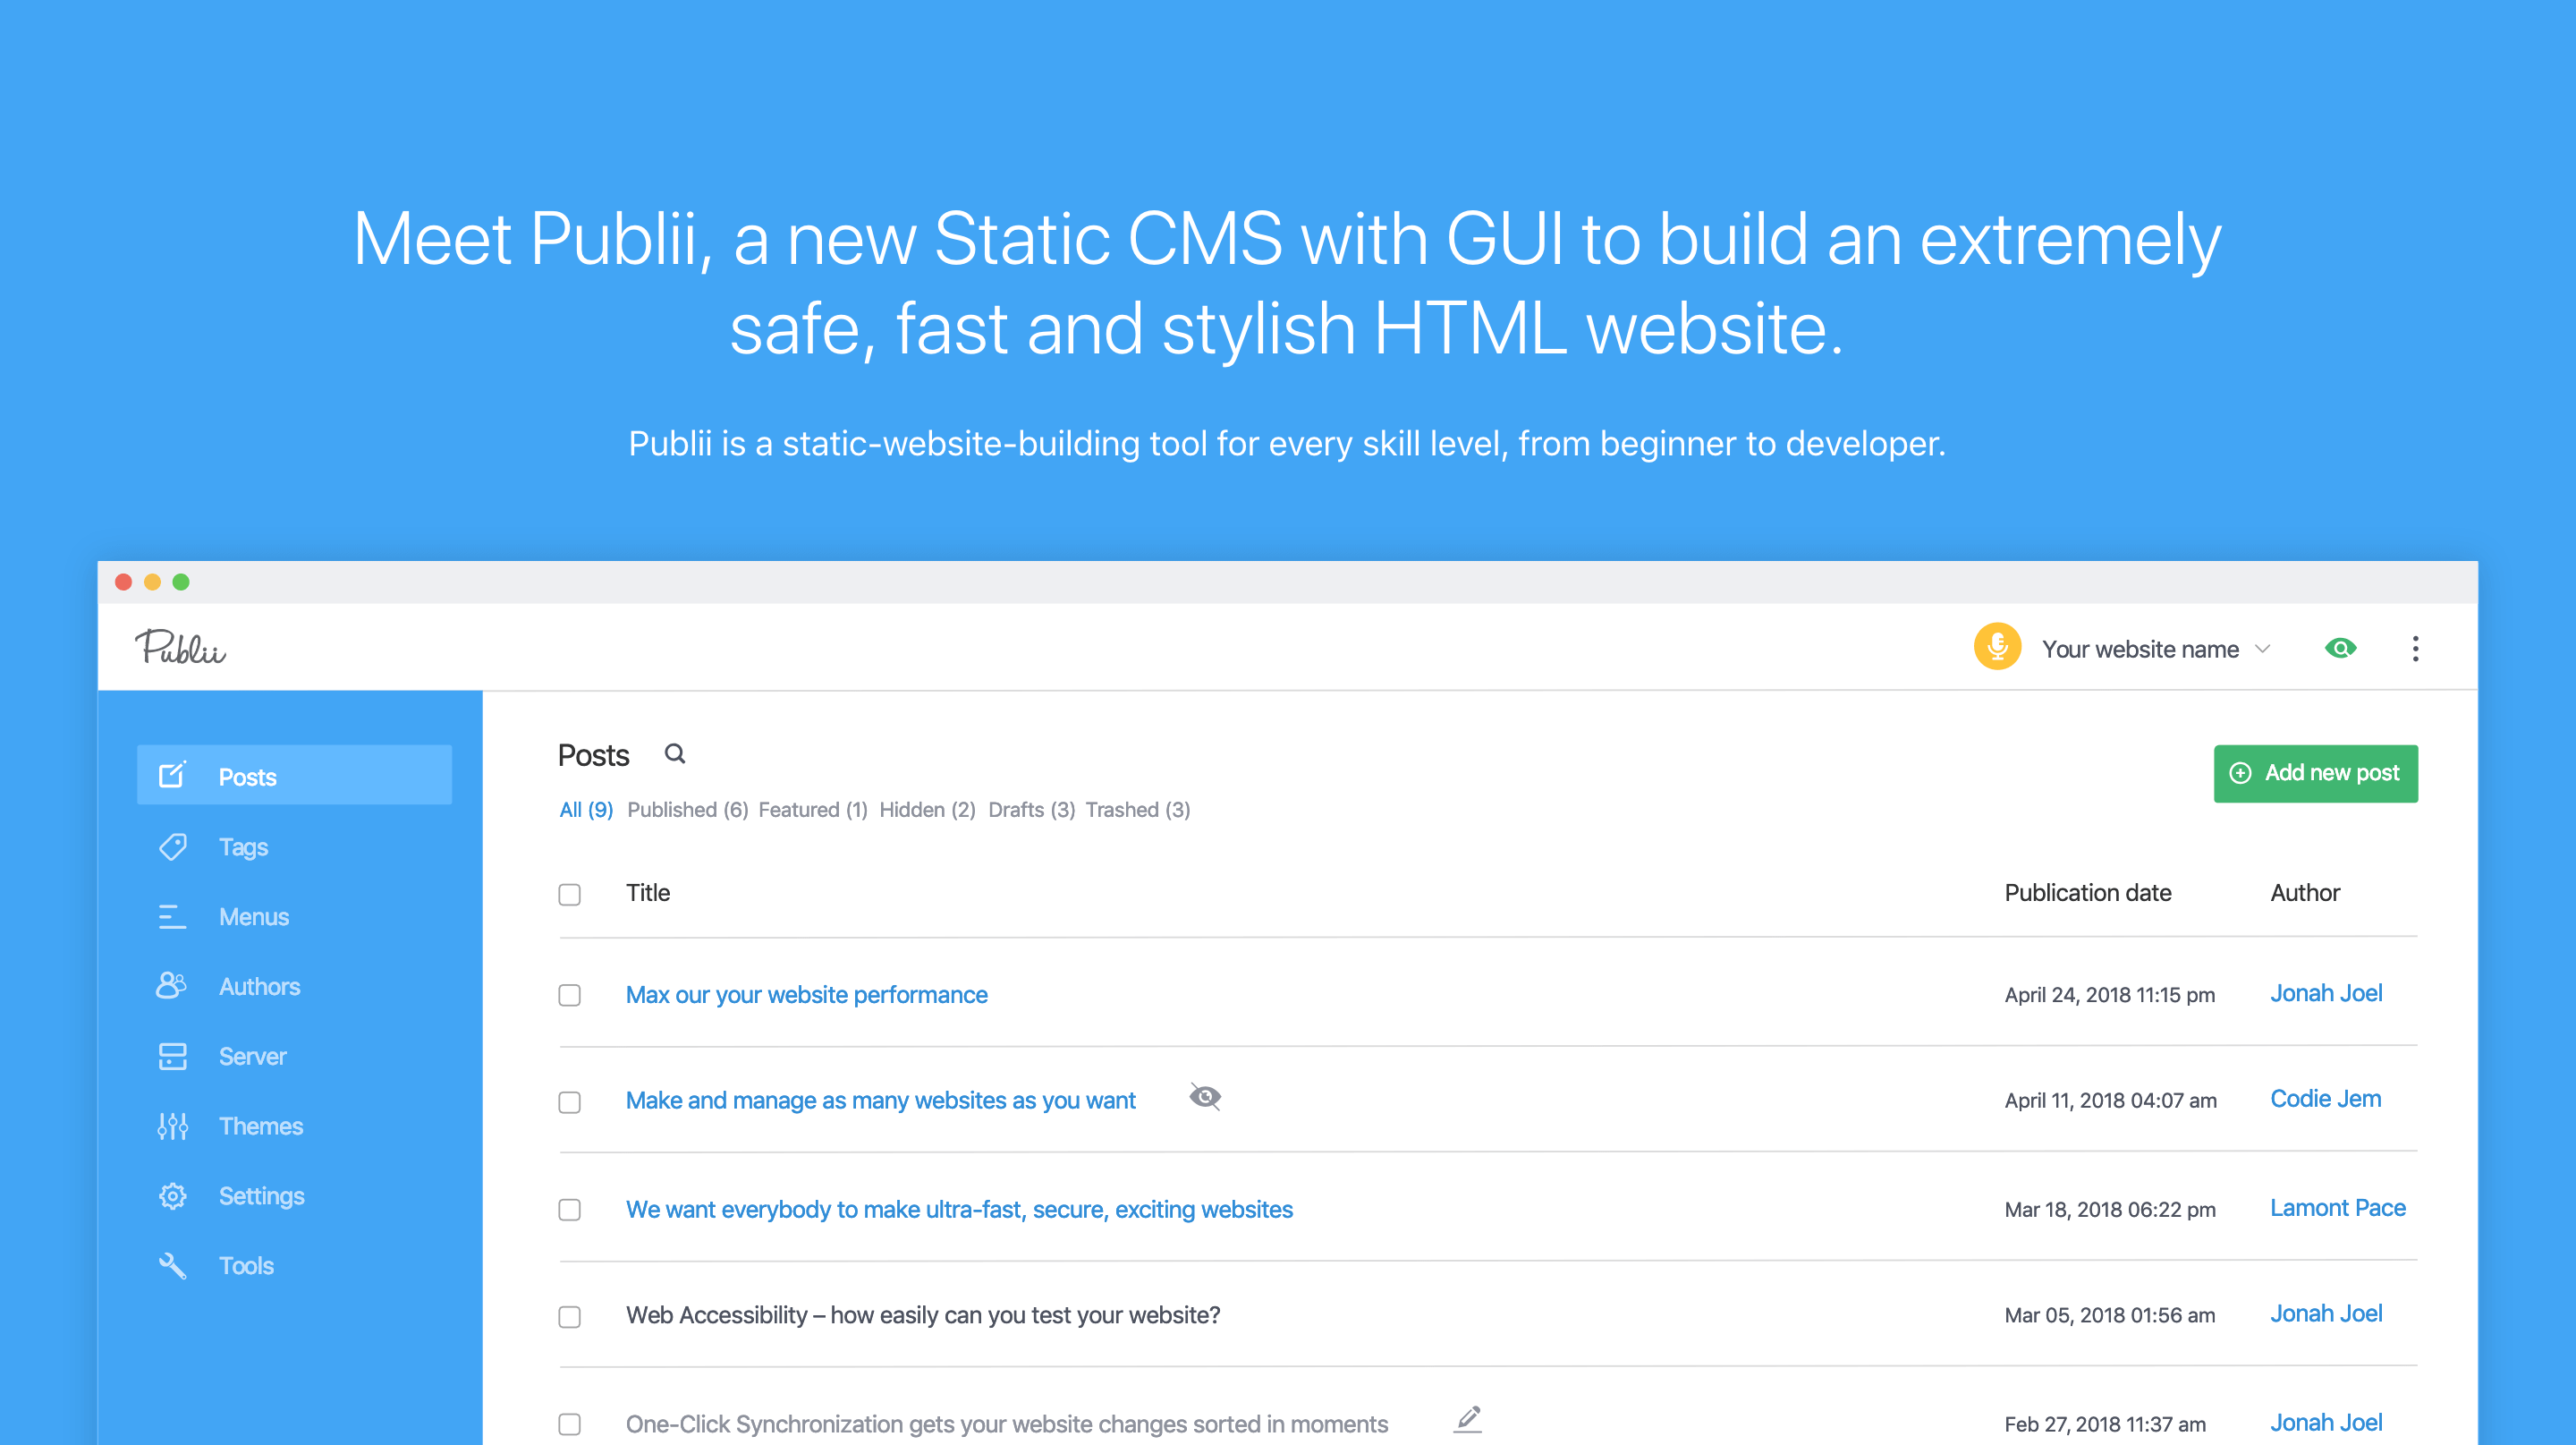Click author Jonah Joel on Feb 27 post

coord(2326,1422)
